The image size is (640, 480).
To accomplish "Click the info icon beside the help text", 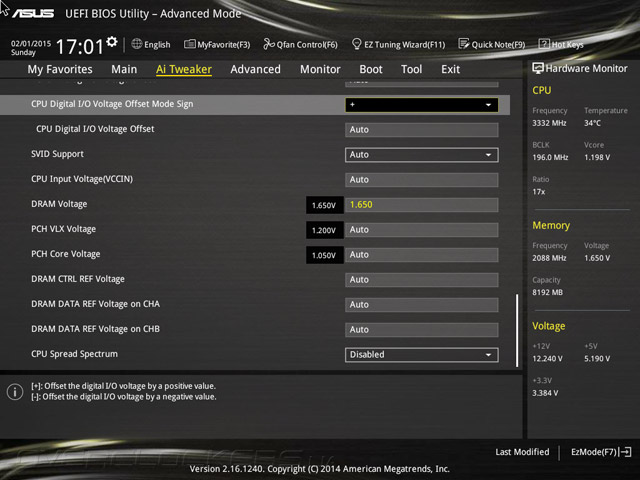I will point(15,392).
